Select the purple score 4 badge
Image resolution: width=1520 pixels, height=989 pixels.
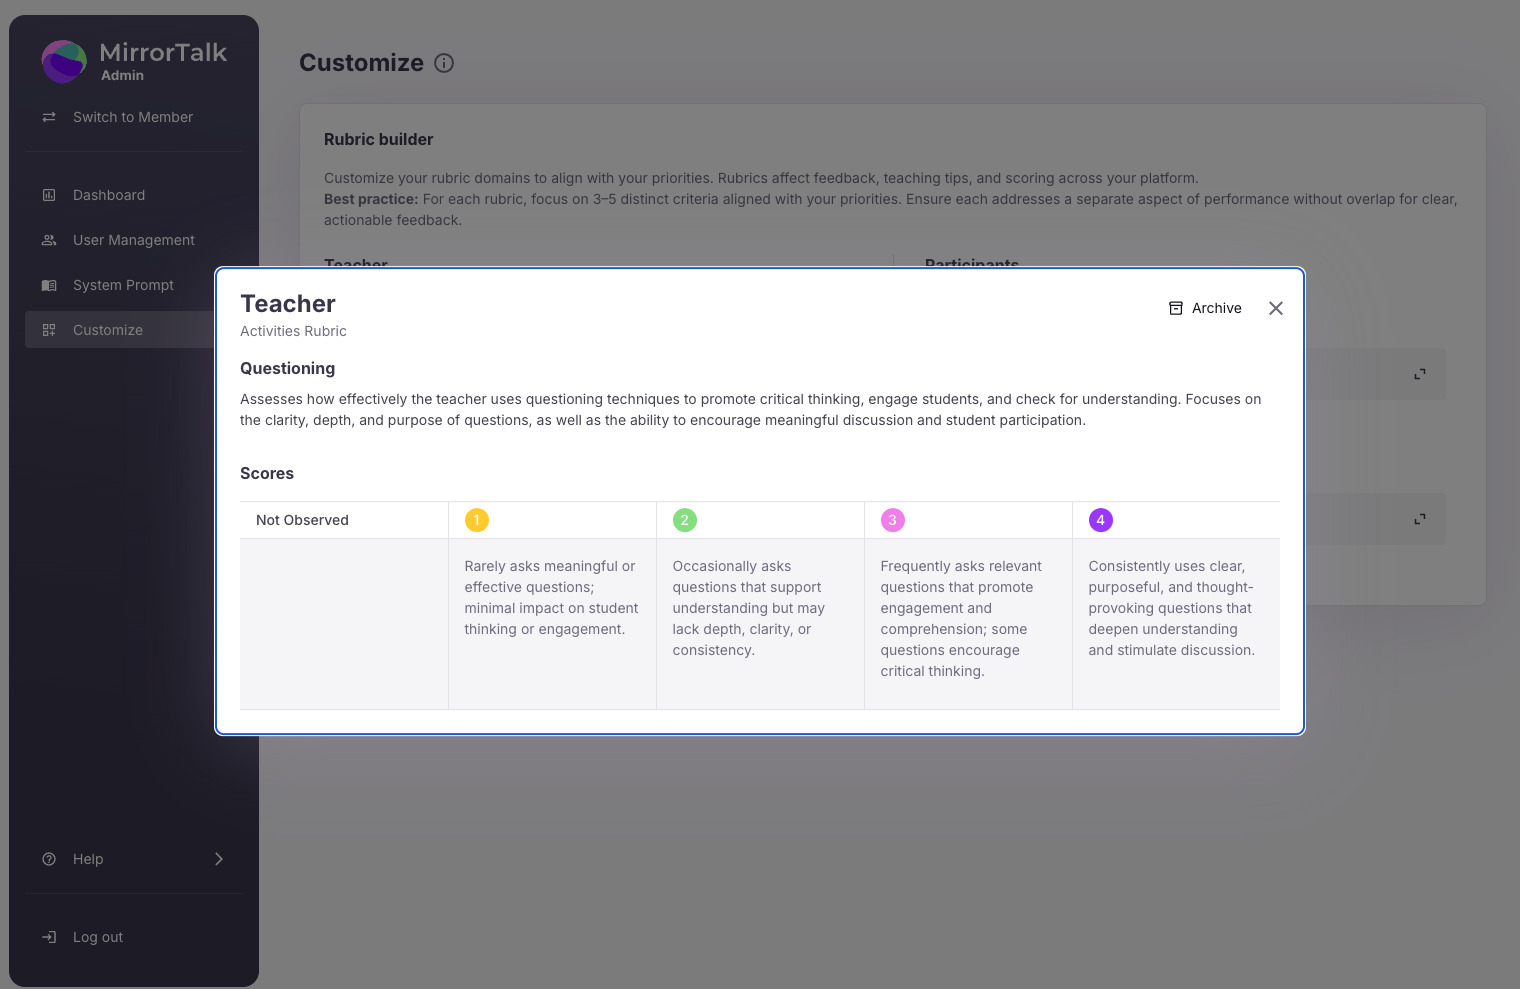[1100, 520]
